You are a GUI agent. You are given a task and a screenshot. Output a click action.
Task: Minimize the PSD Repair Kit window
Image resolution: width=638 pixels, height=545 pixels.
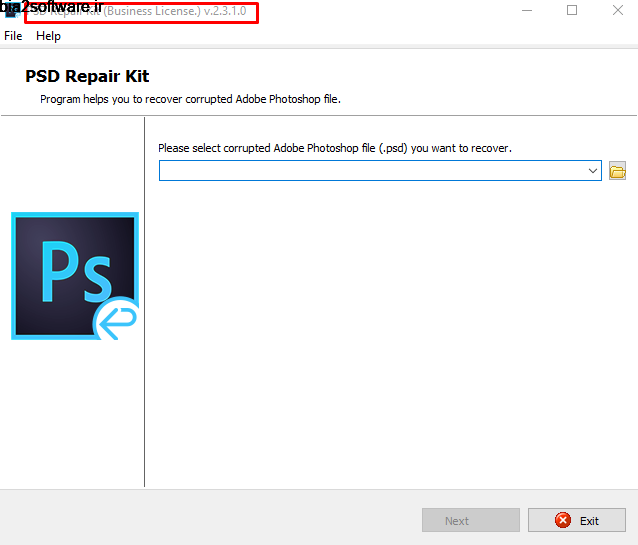click(x=525, y=11)
